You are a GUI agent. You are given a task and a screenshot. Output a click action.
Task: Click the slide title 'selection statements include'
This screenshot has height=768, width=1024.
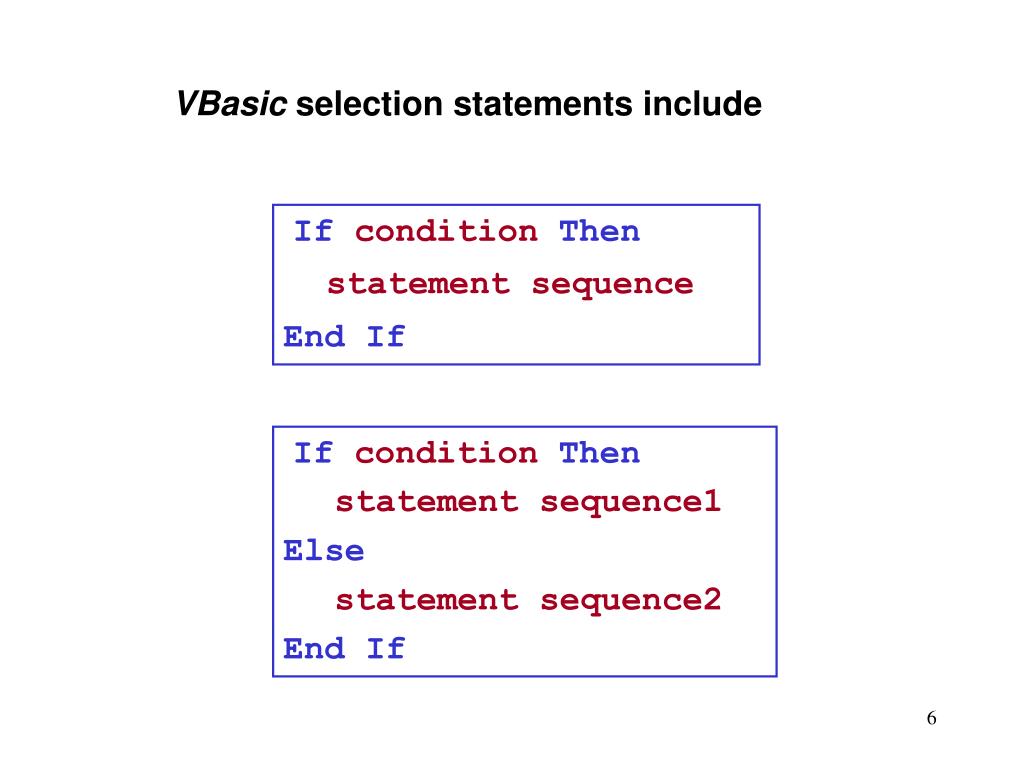(x=529, y=104)
